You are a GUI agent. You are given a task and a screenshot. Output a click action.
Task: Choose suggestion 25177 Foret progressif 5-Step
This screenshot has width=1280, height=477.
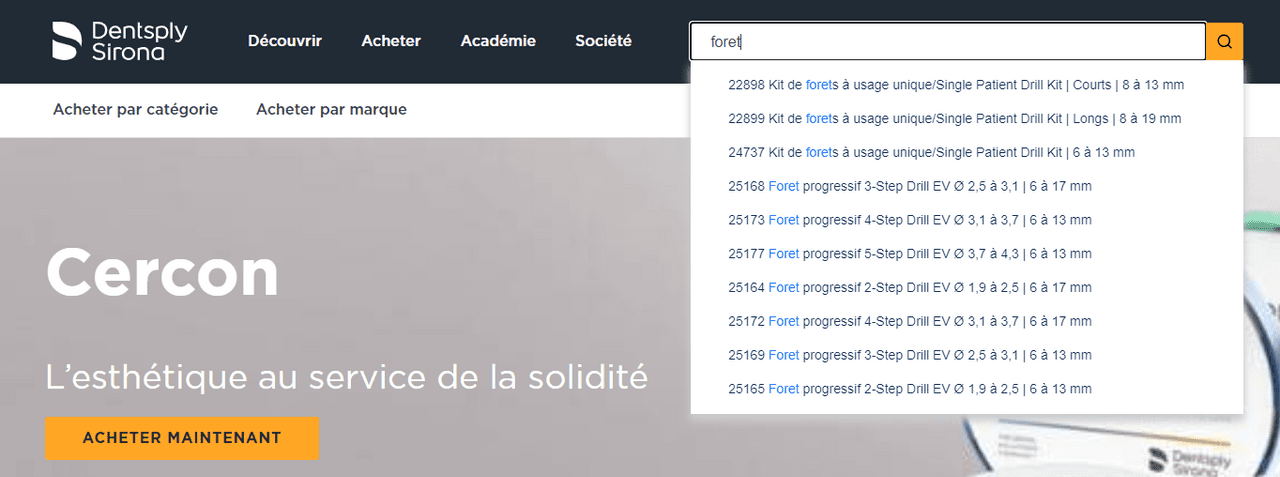coord(910,254)
